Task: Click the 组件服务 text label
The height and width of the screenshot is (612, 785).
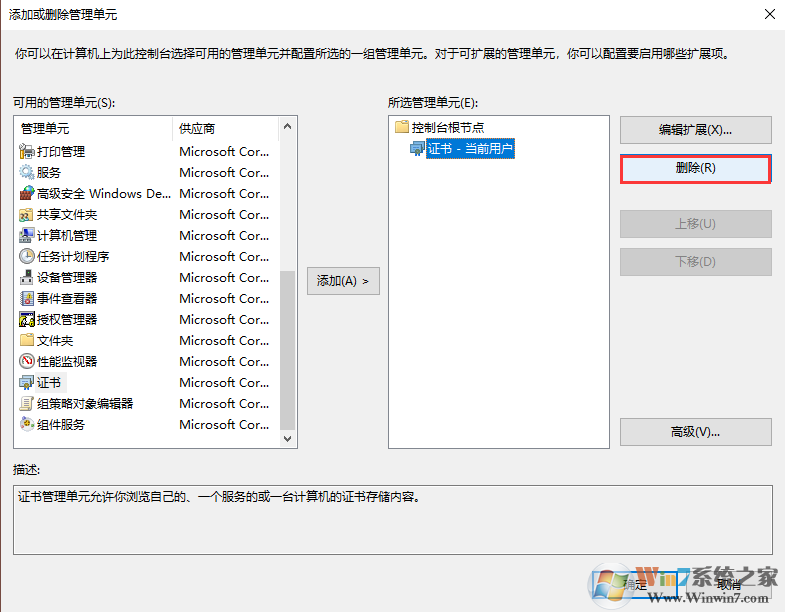Action: (61, 425)
